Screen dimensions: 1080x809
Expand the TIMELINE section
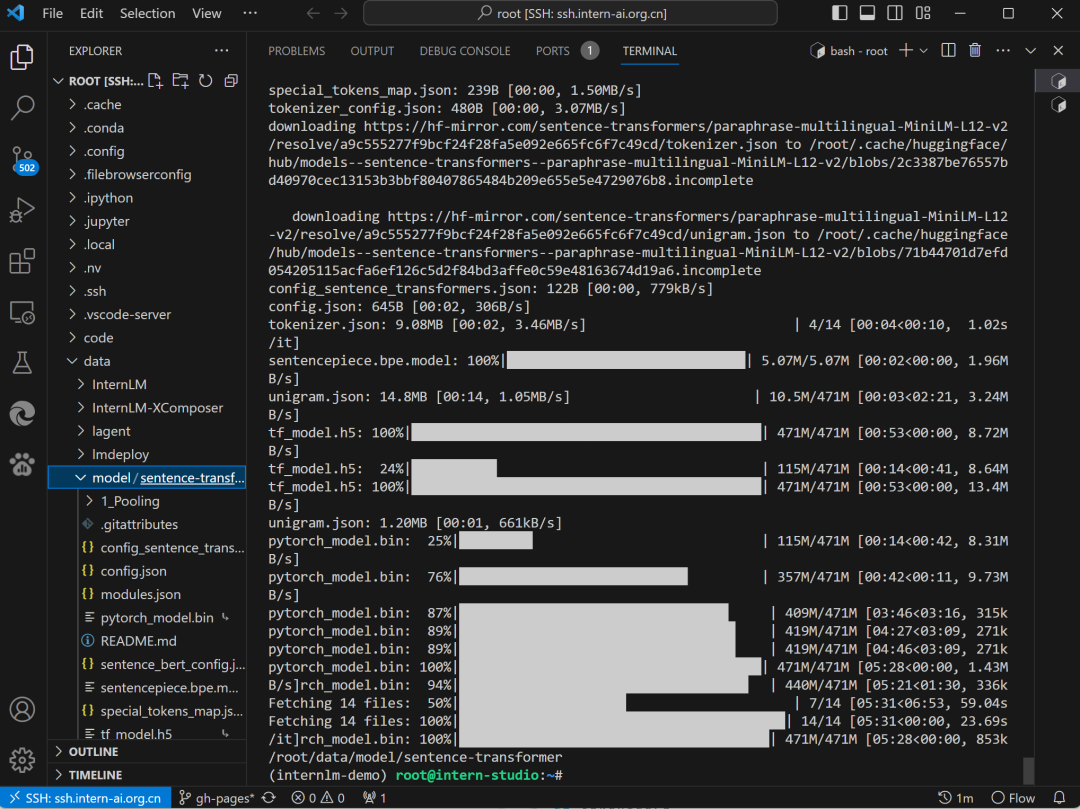point(147,775)
